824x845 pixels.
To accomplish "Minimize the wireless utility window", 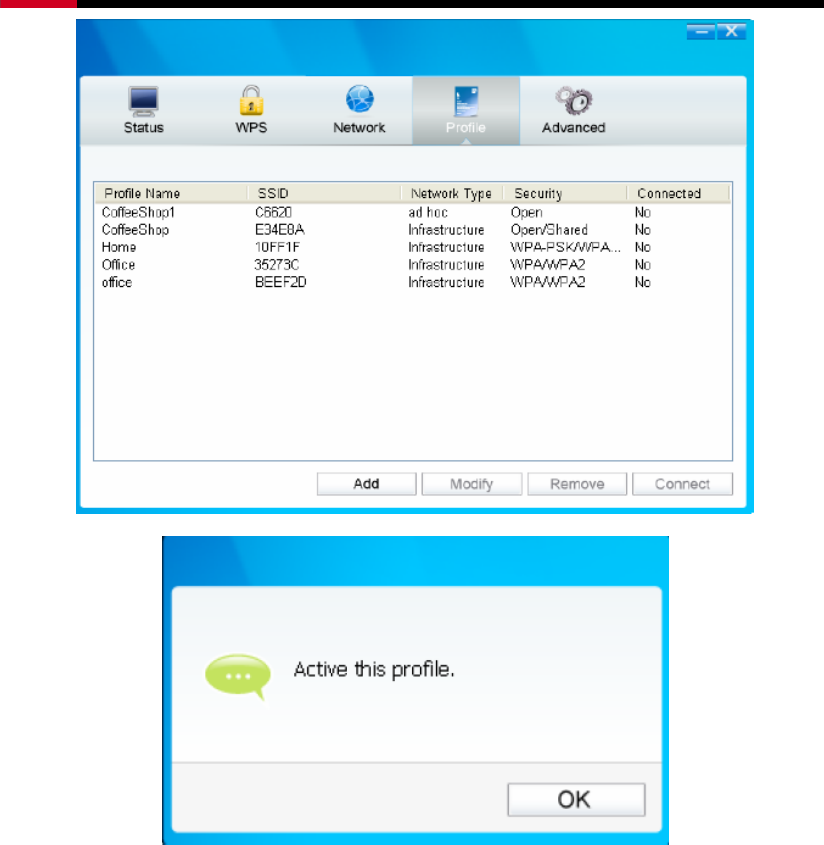I will click(701, 32).
